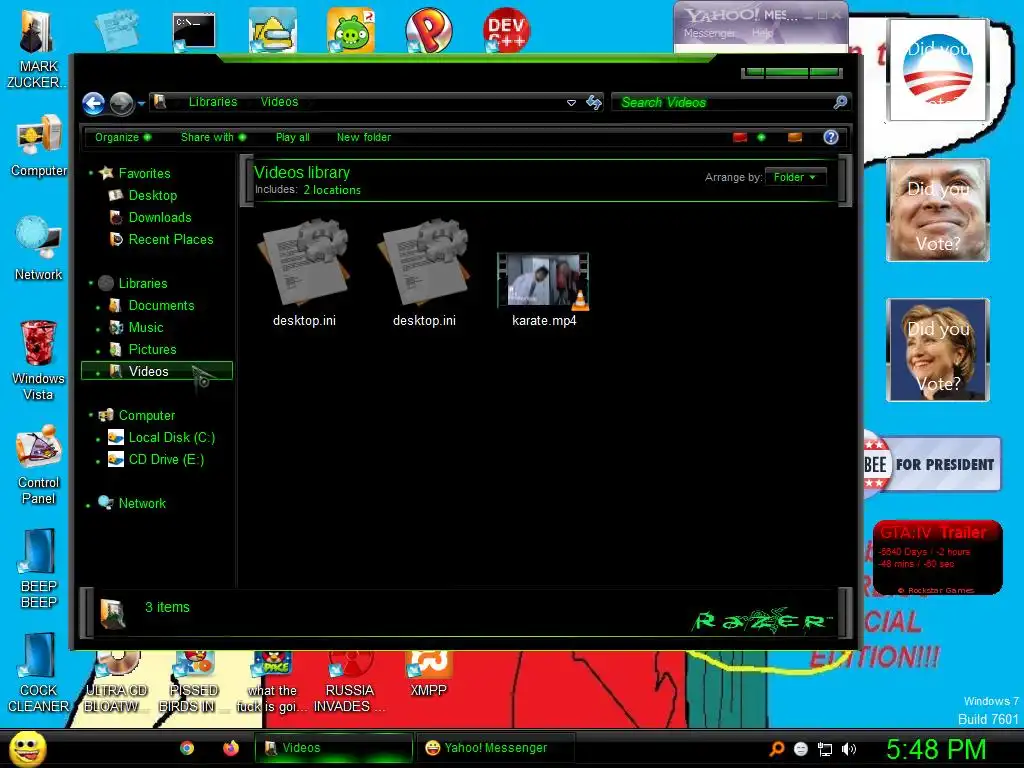Click the red P desktop shortcut
Viewport: 1024px width, 768px height.
(428, 30)
